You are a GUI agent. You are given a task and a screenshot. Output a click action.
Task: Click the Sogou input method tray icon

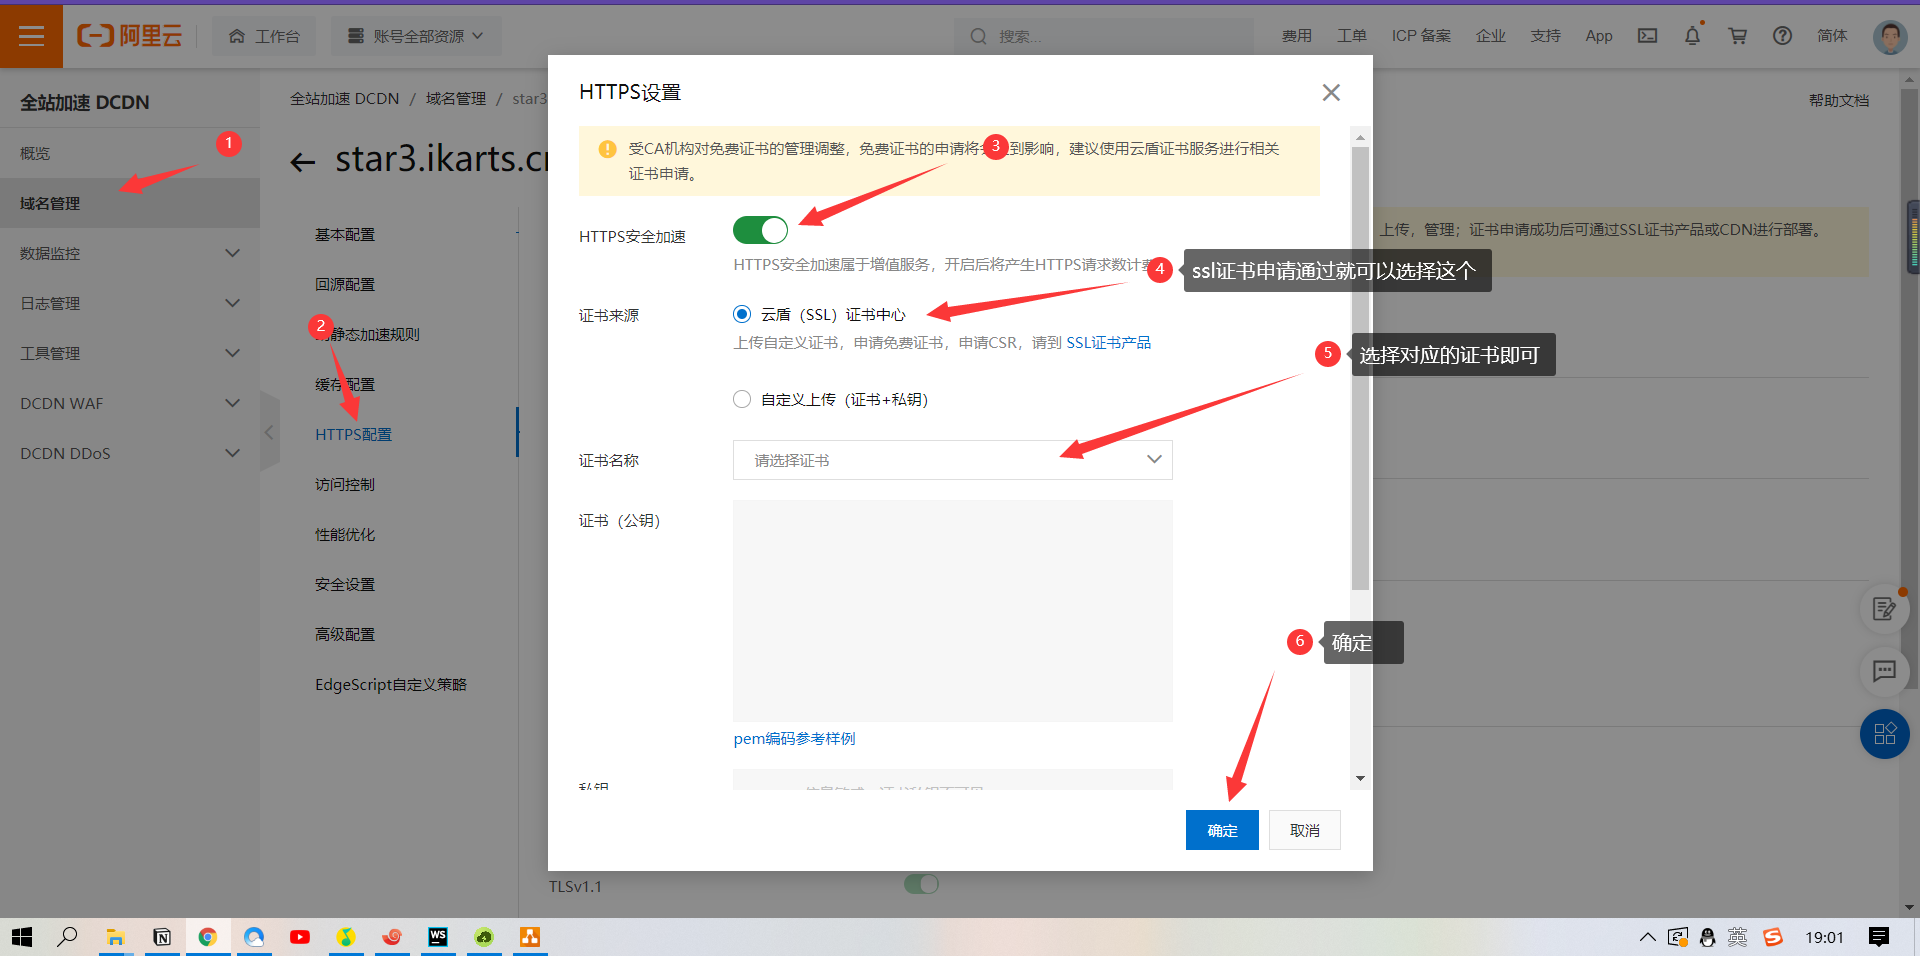coord(1773,937)
